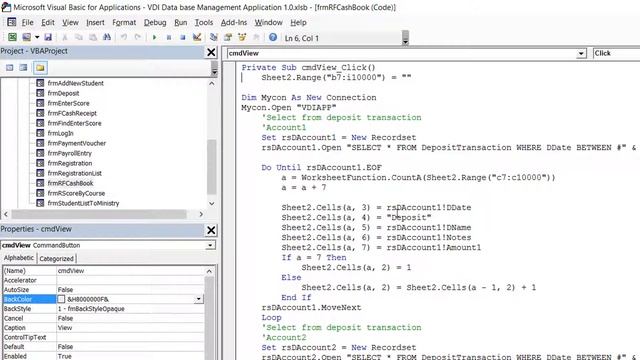This screenshot has width=640, height=360.
Task: Click the project tree vertical scrollbar thumb
Action: point(211,167)
